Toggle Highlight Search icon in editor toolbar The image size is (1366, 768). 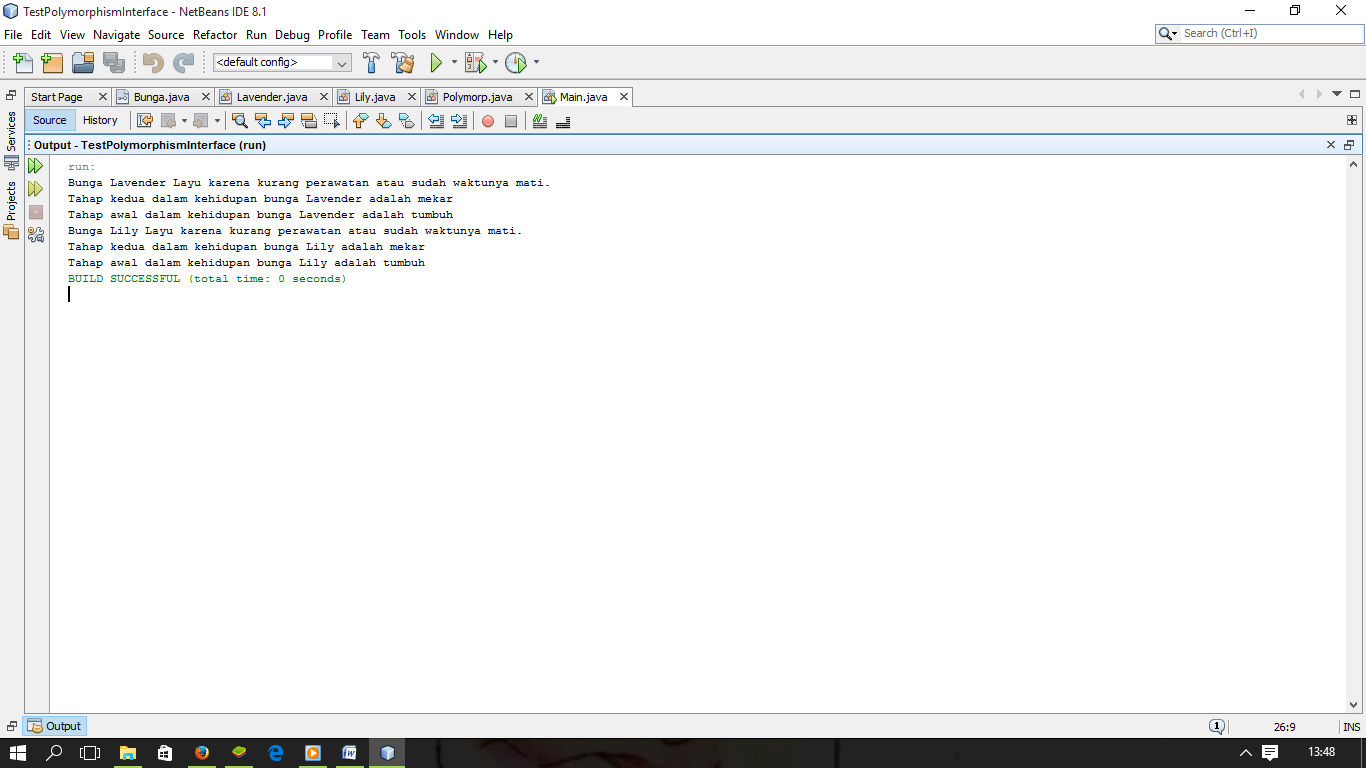309,121
